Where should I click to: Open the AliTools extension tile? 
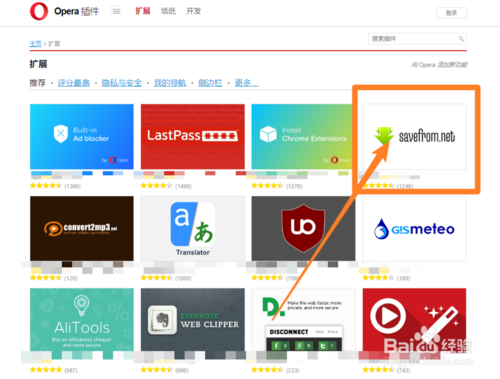point(82,320)
